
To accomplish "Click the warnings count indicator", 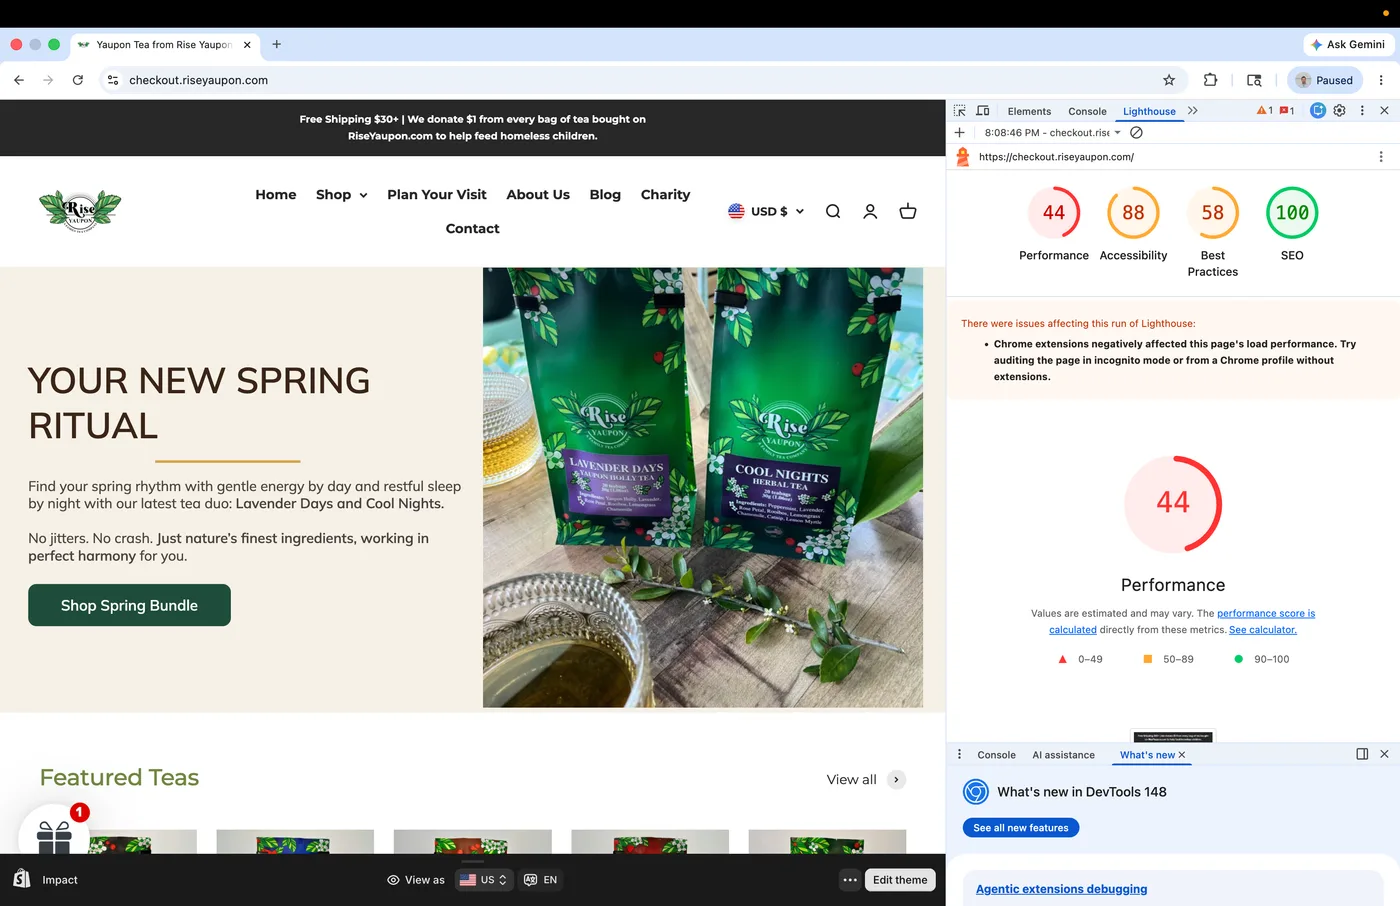I will click(1265, 111).
